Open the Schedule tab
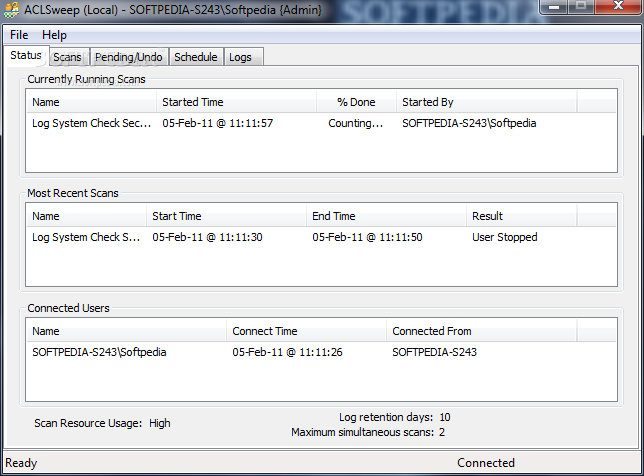Viewport: 644px width, 476px height. (196, 57)
